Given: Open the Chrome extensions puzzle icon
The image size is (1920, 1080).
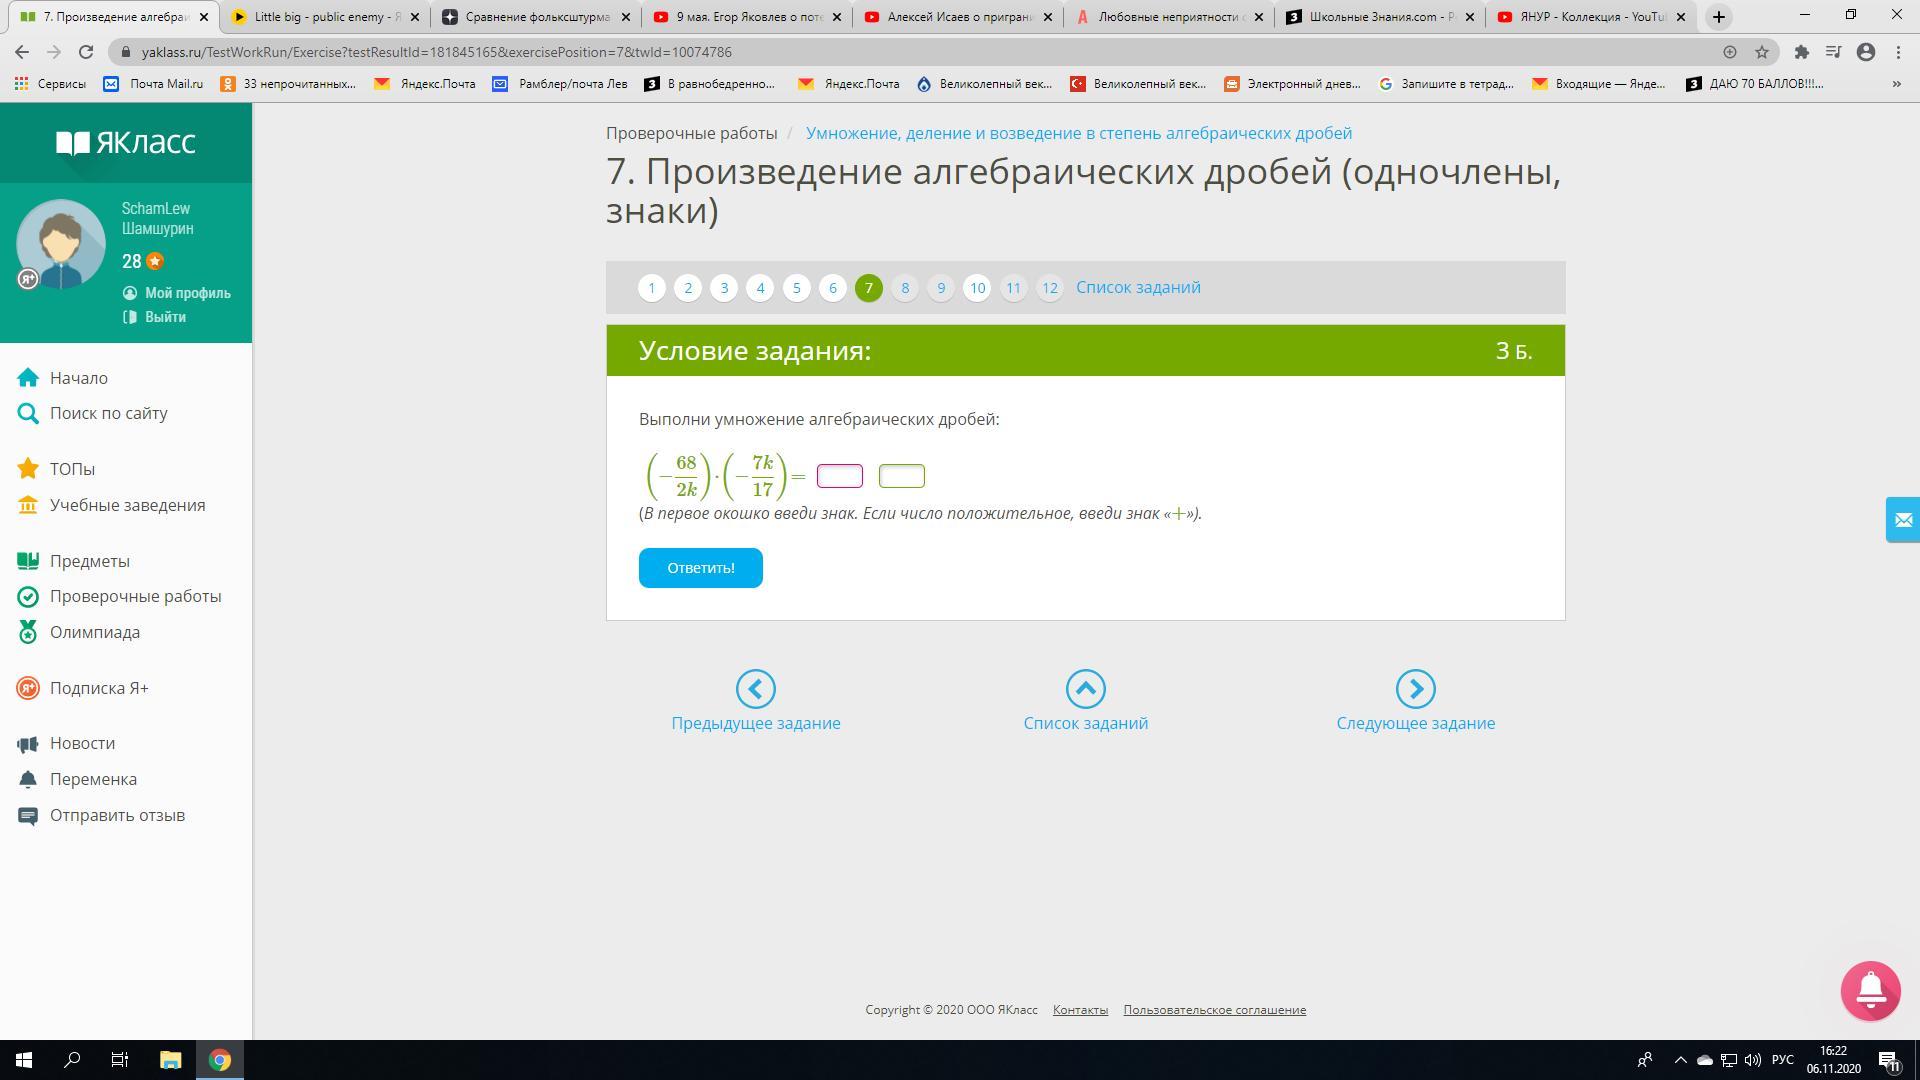Looking at the screenshot, I should point(1801,52).
